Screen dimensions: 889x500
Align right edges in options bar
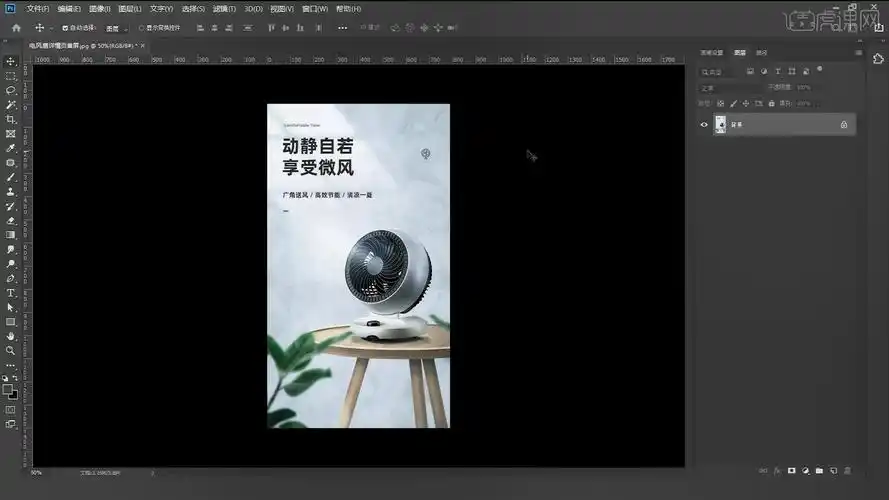(228, 28)
